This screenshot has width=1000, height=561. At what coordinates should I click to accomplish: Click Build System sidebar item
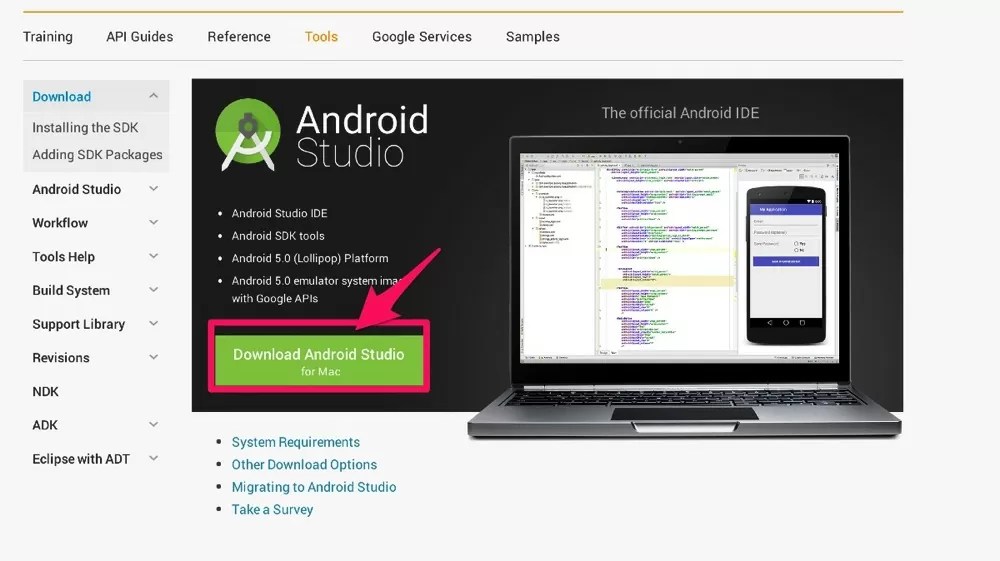[71, 291]
